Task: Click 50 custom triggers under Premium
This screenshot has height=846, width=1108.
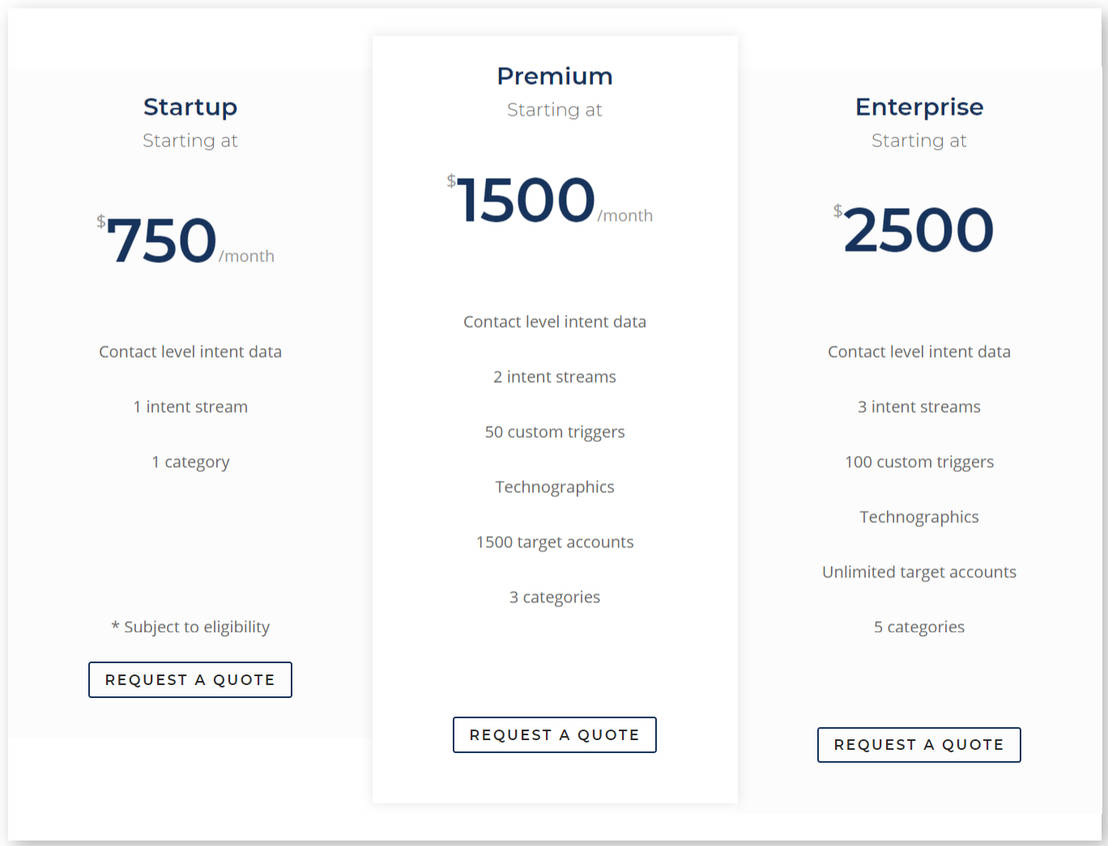Action: click(555, 432)
